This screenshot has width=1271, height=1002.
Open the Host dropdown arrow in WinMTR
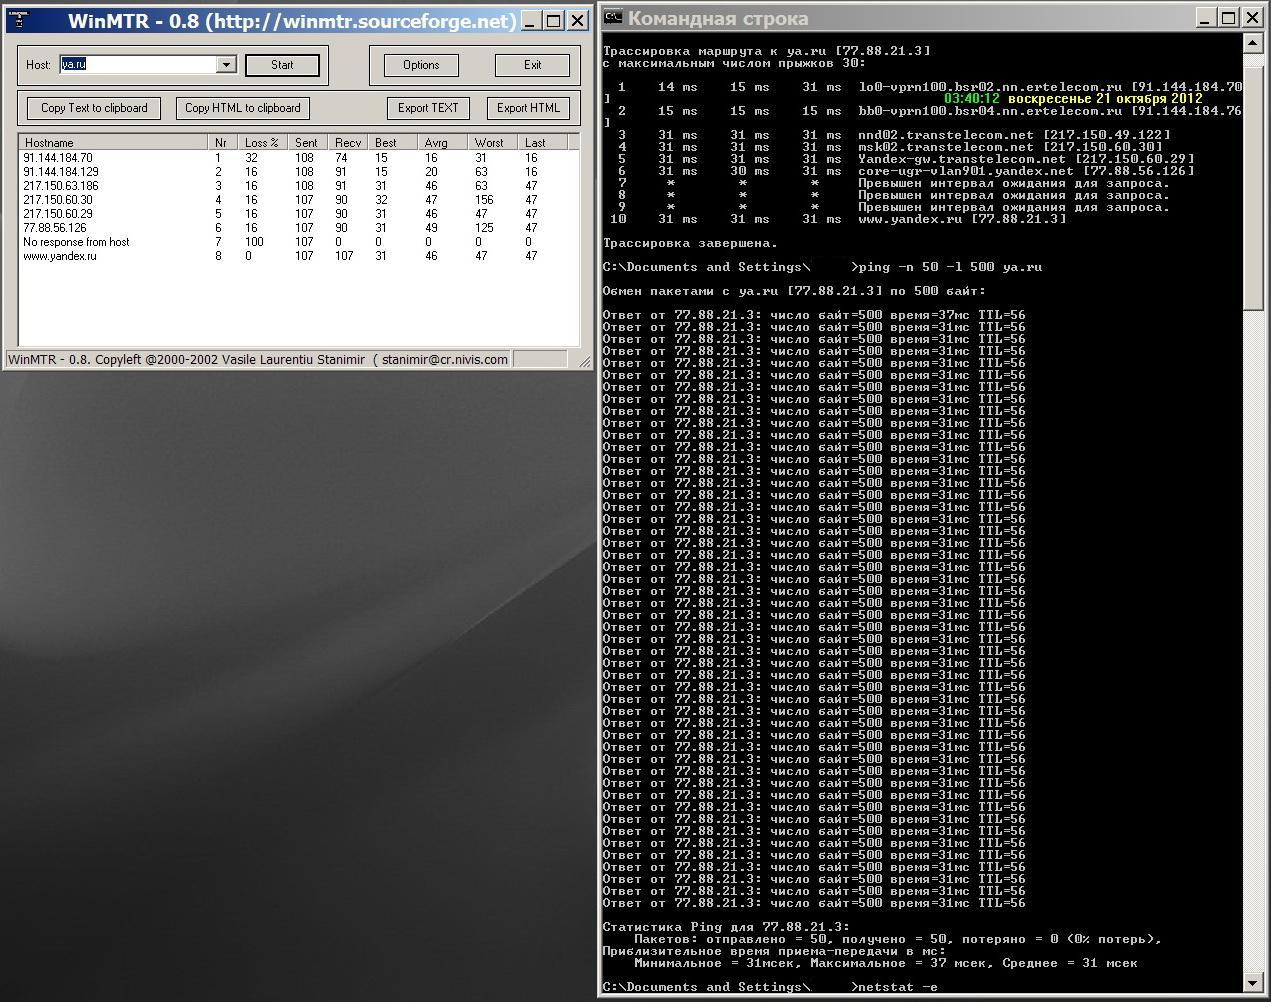226,64
